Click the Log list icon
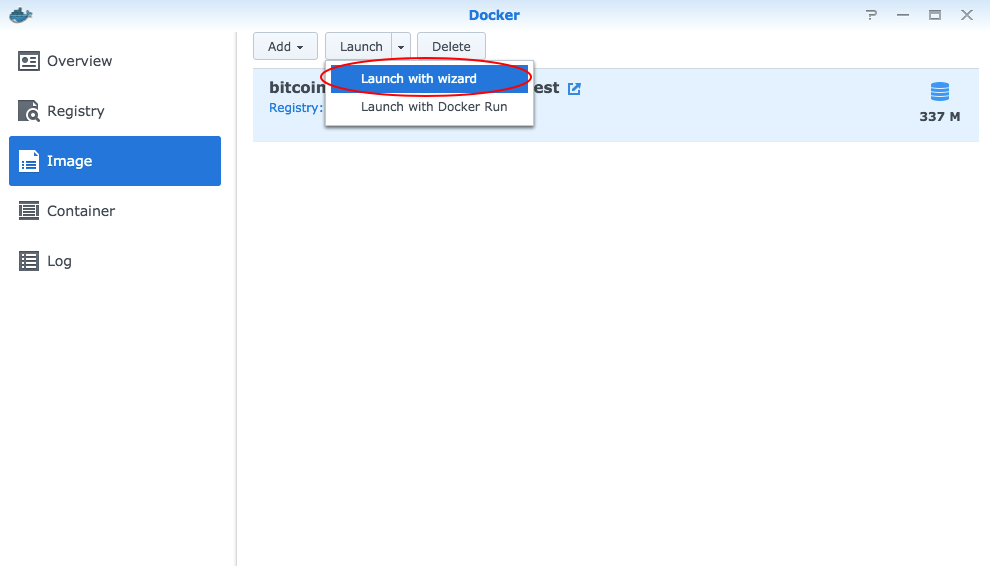 (x=28, y=261)
